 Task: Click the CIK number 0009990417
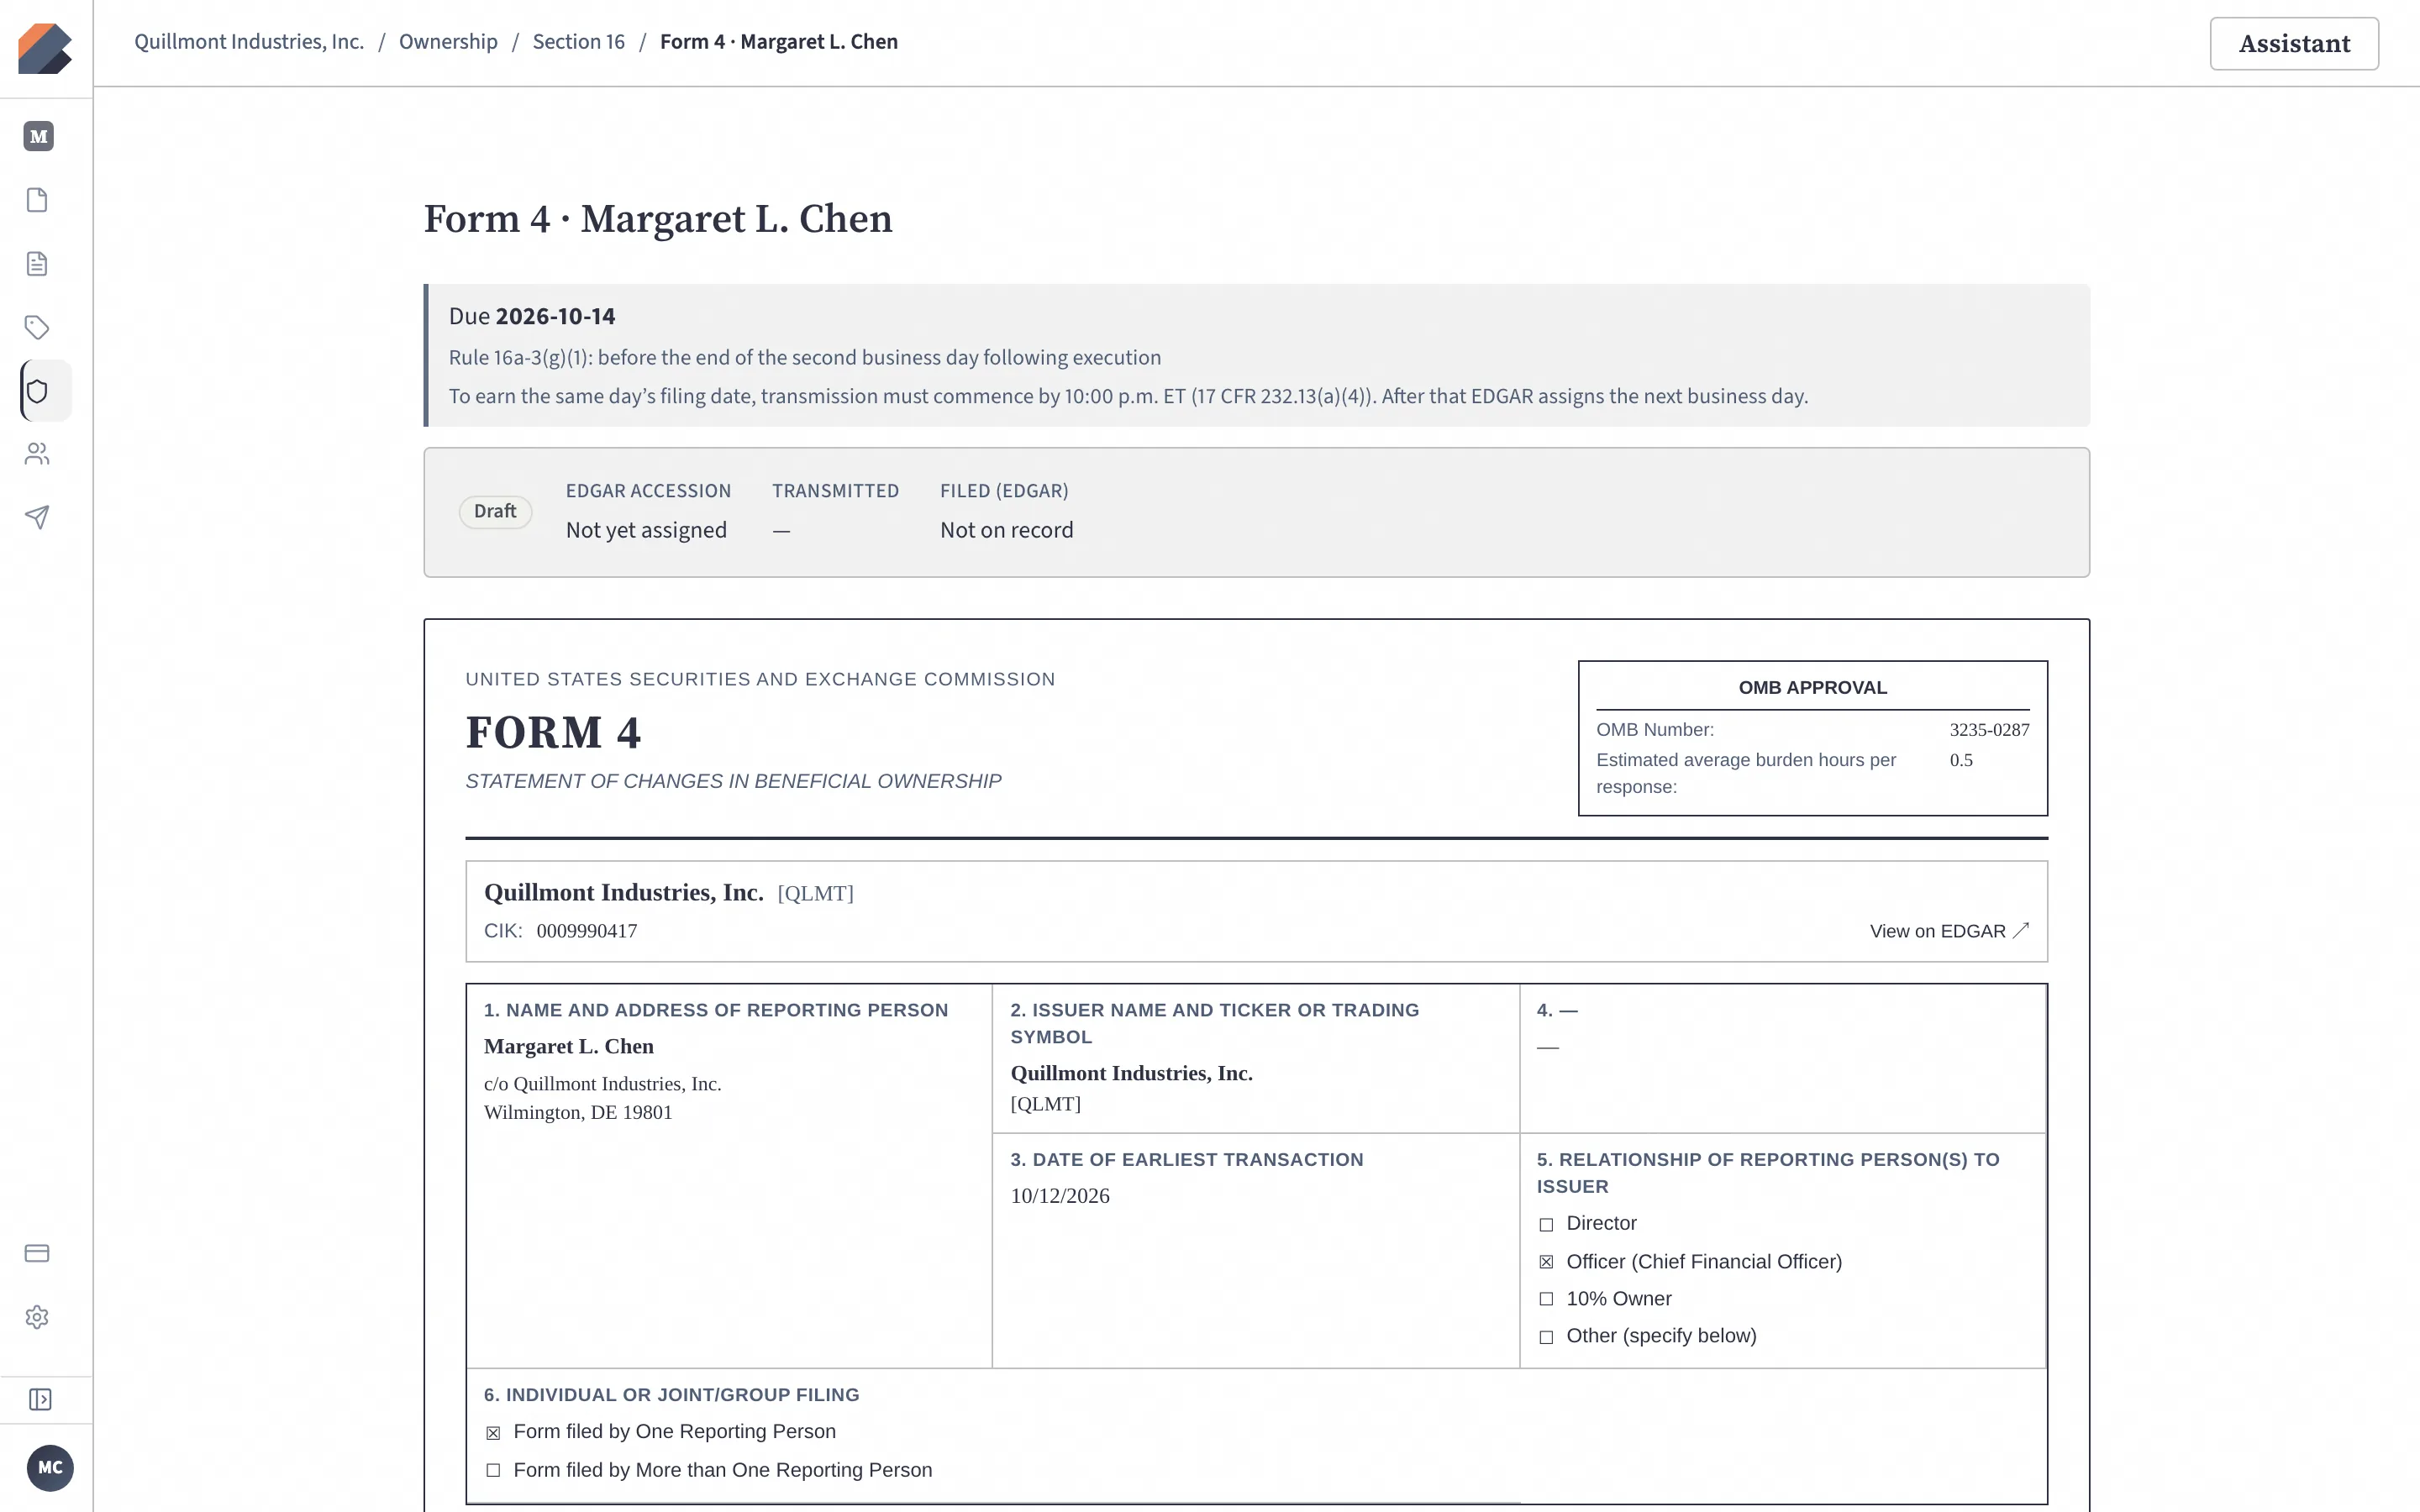(587, 931)
